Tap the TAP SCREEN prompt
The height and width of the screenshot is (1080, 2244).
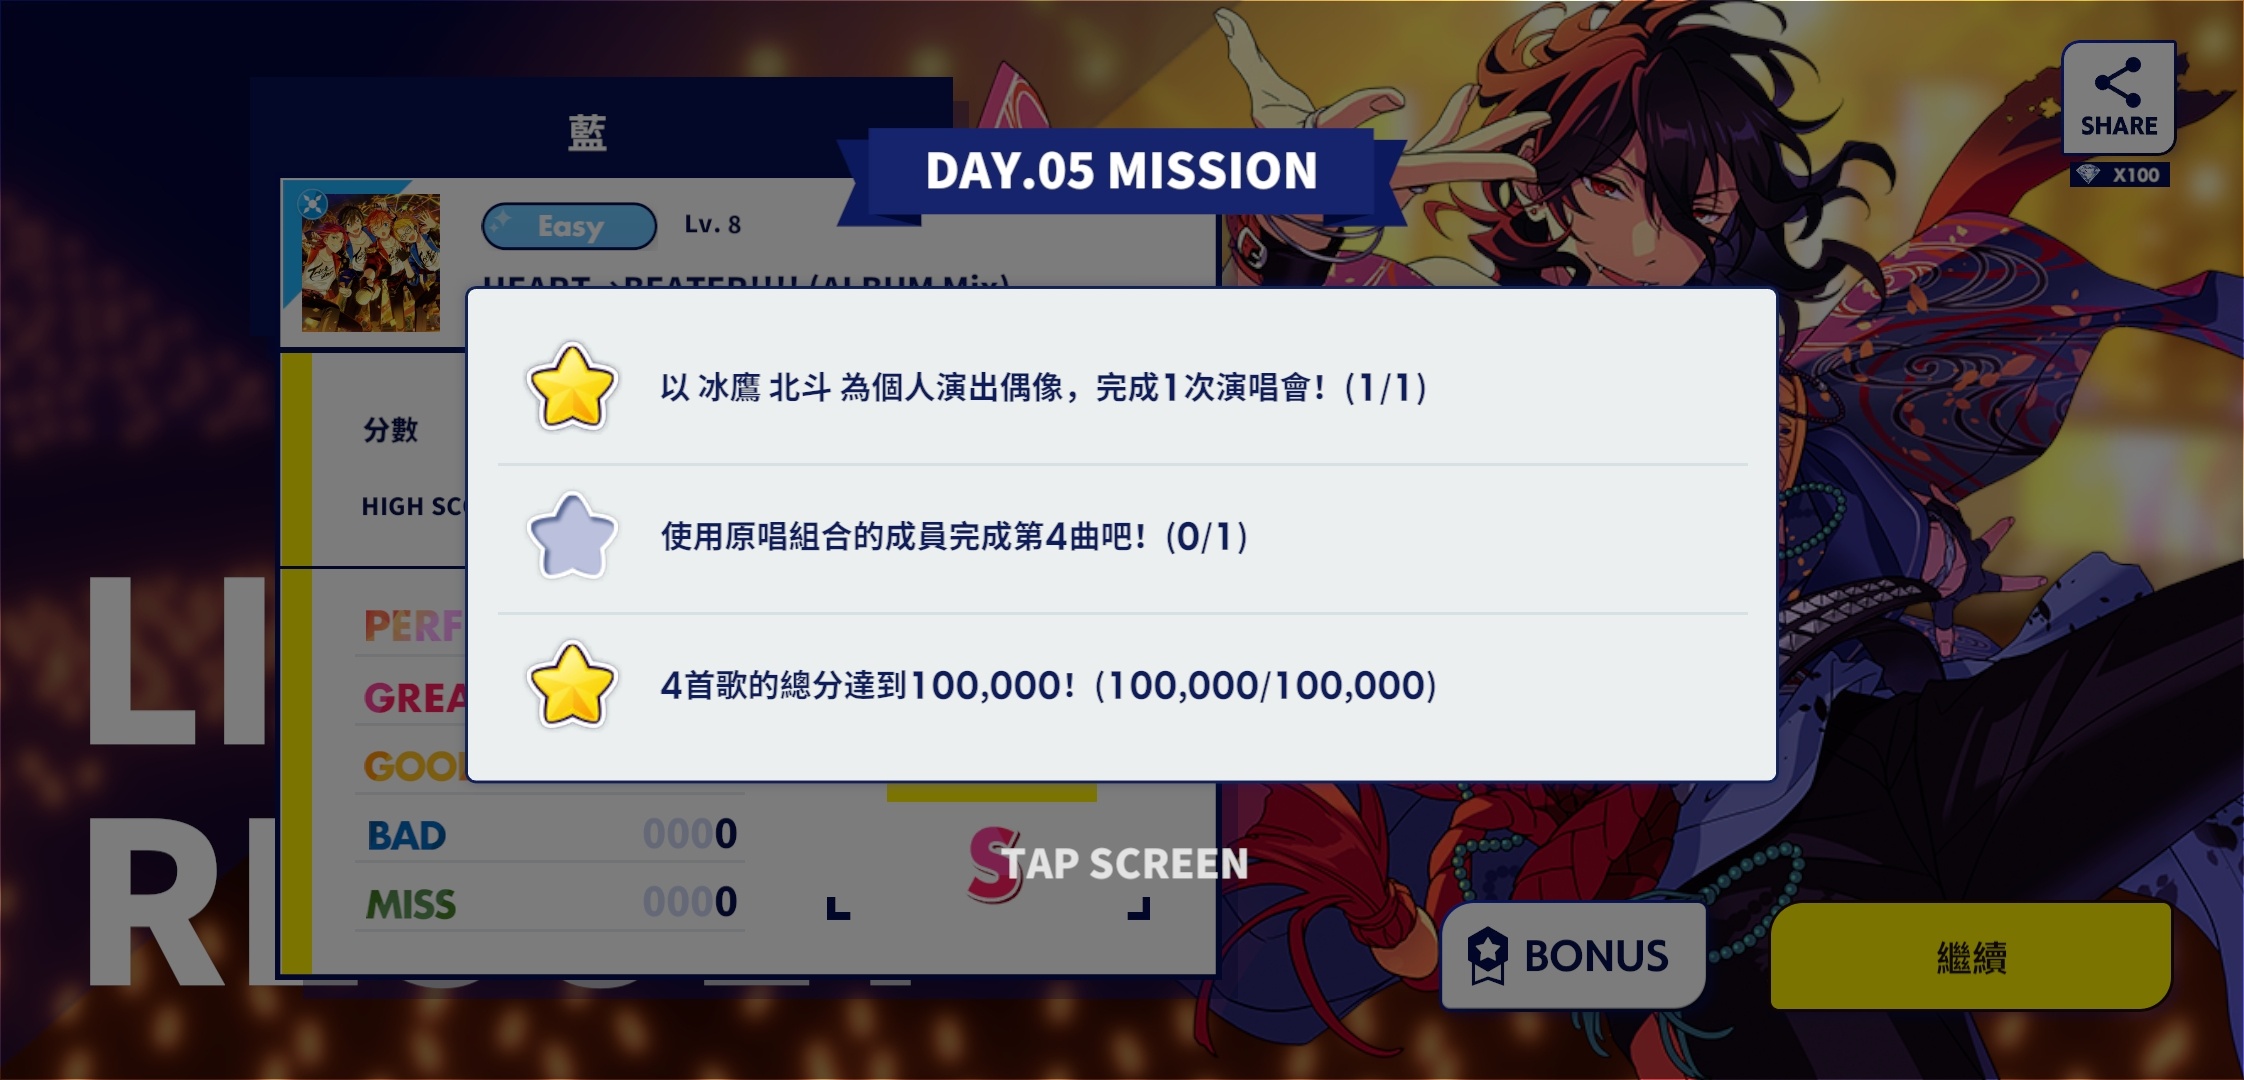(1126, 864)
